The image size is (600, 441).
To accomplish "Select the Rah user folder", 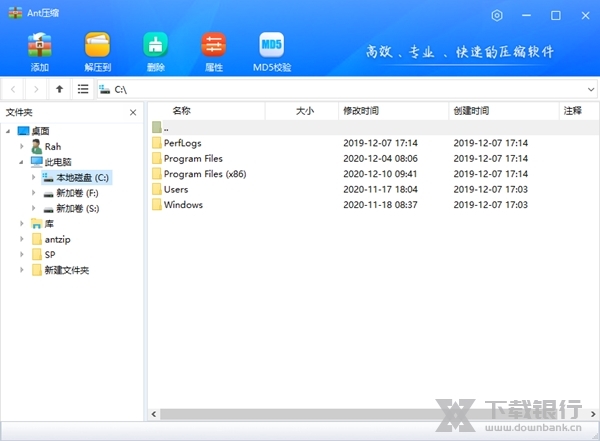I will click(46, 147).
